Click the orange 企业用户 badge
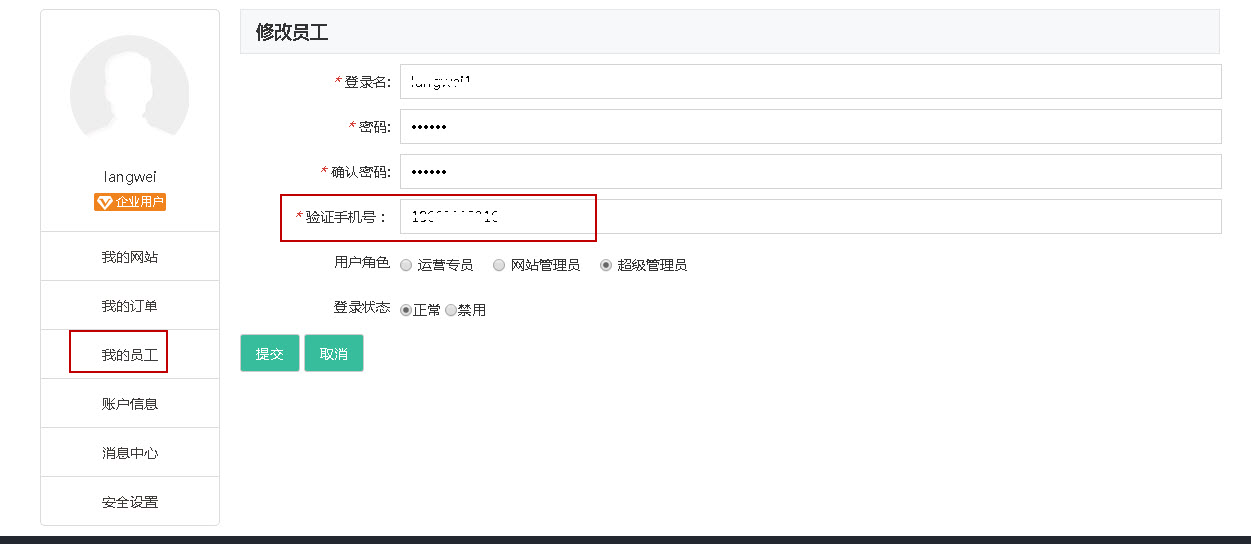1251x544 pixels. 130,202
